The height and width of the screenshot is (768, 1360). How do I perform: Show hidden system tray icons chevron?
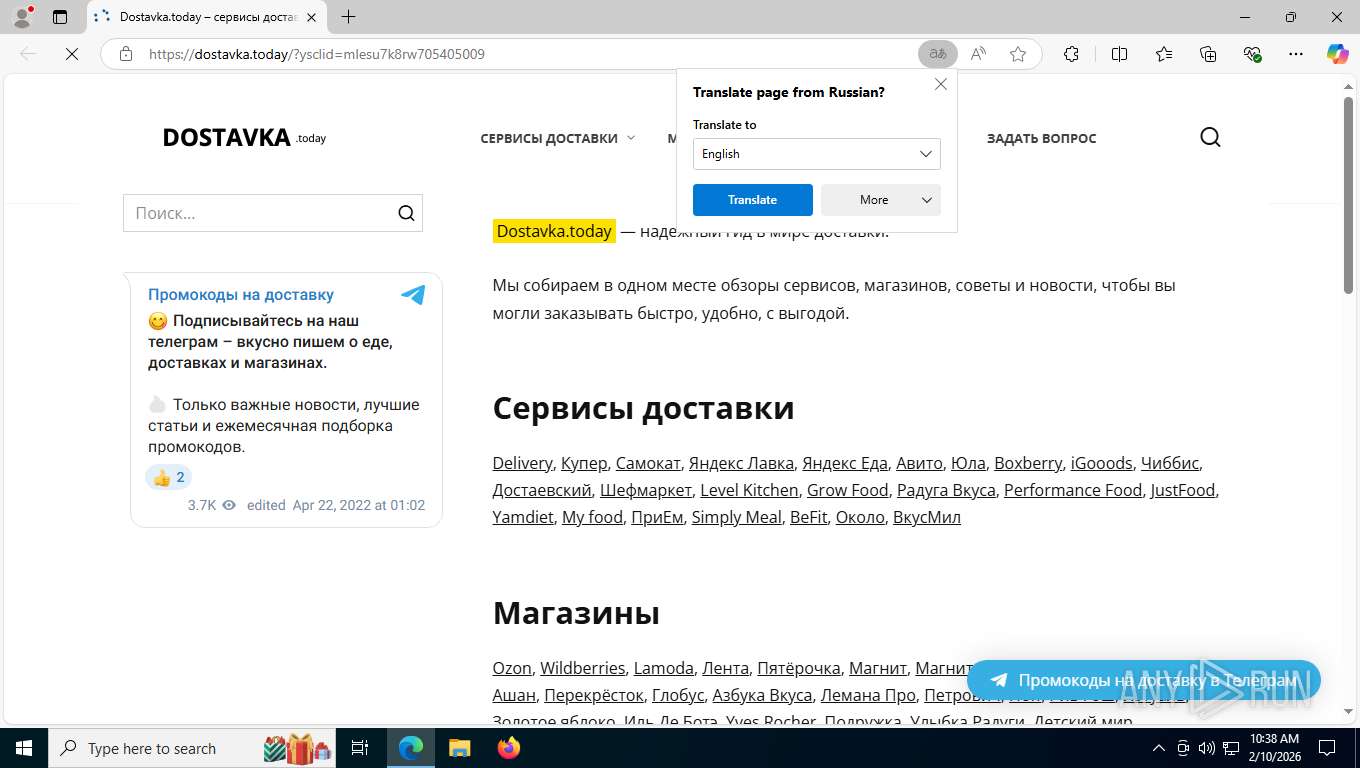pos(1159,748)
